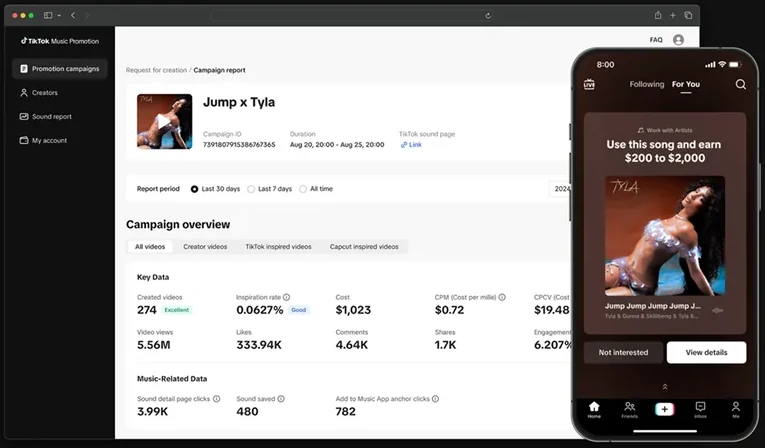The image size is (765, 448).
Task: Switch to Capcut inspired videos tab
Action: pos(364,247)
